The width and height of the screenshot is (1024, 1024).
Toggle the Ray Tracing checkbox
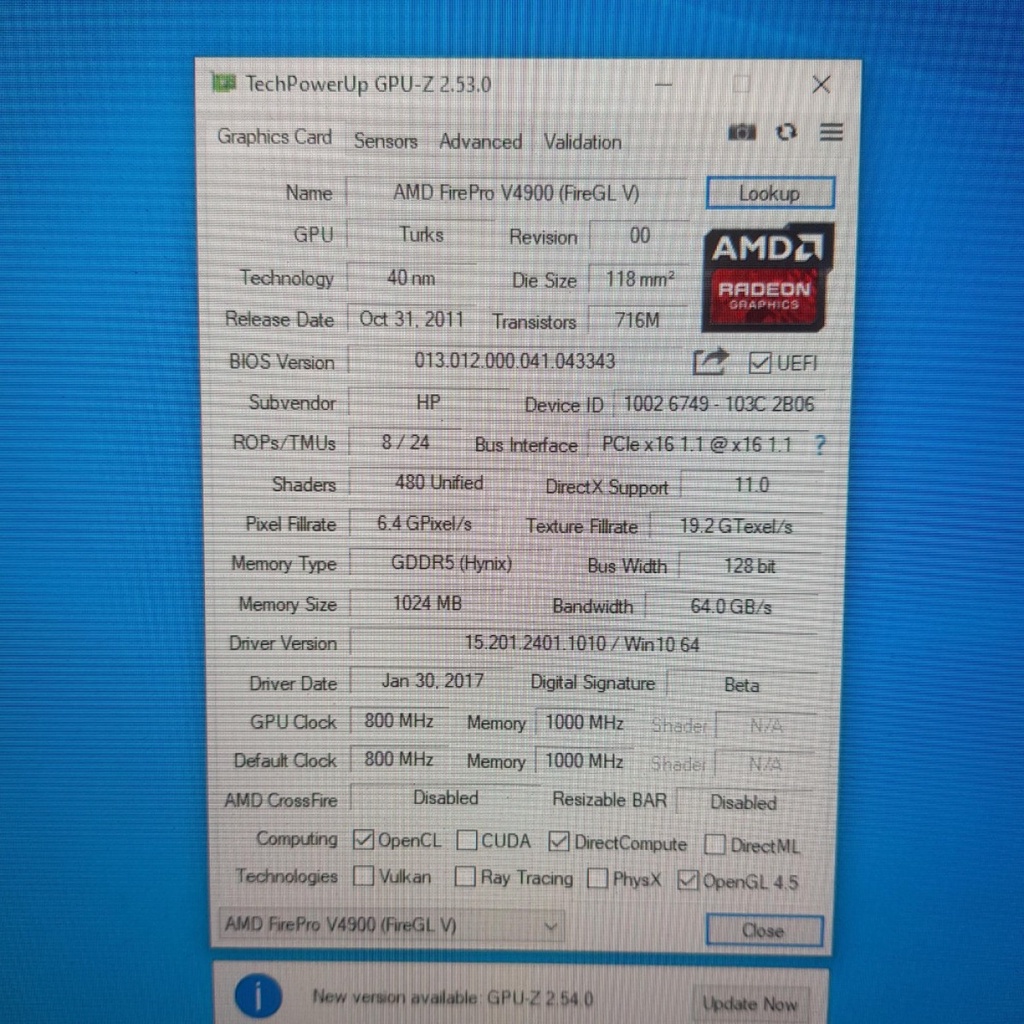coord(464,877)
